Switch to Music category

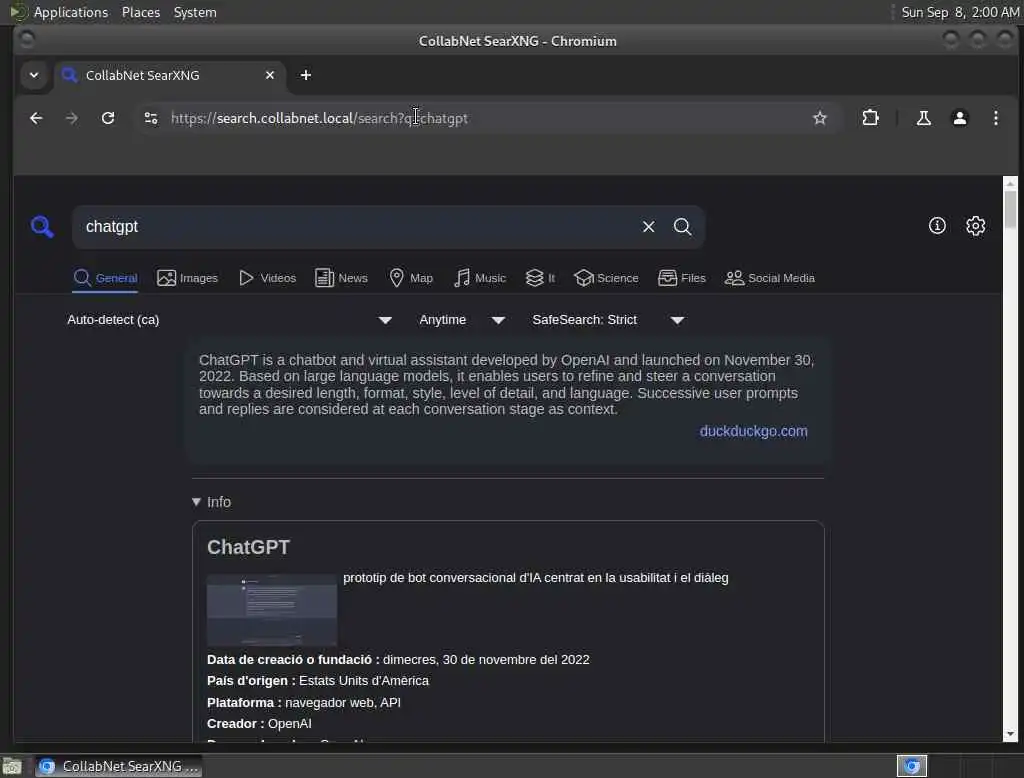click(480, 278)
